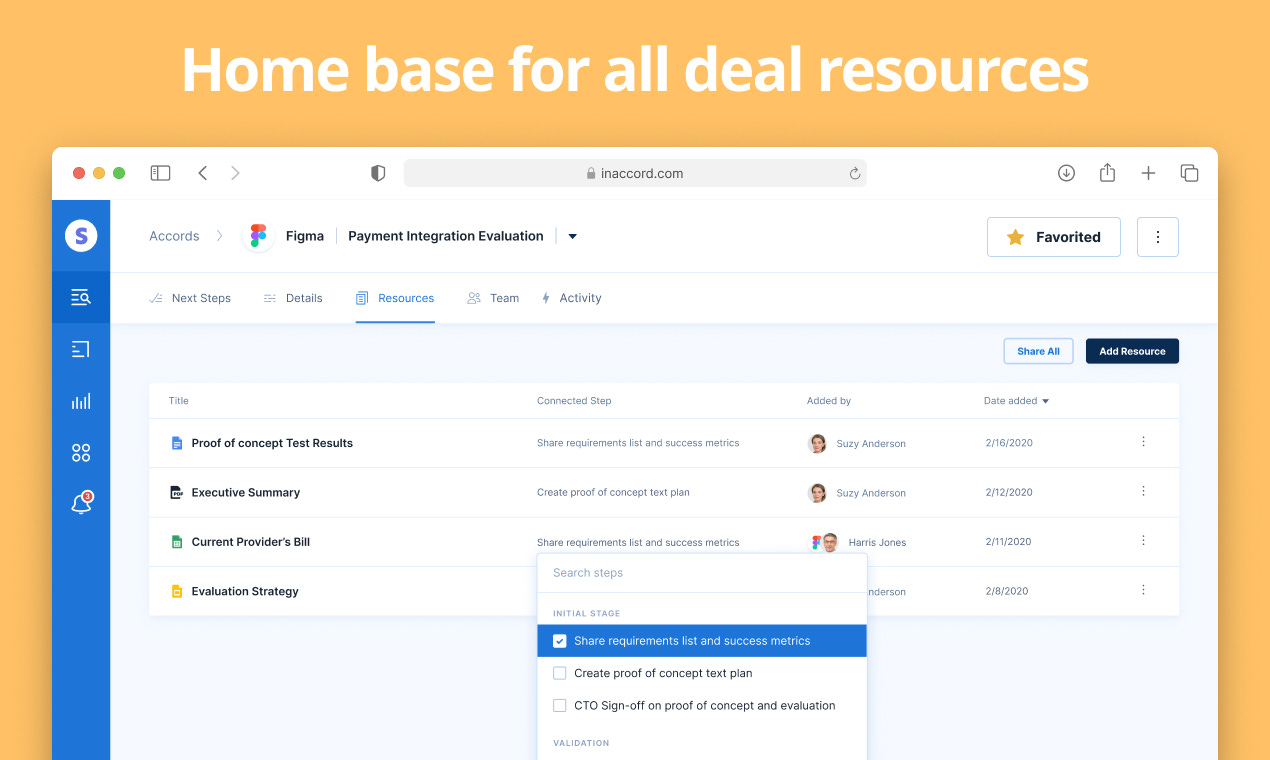Click Harris Jones avatar photo

point(830,542)
